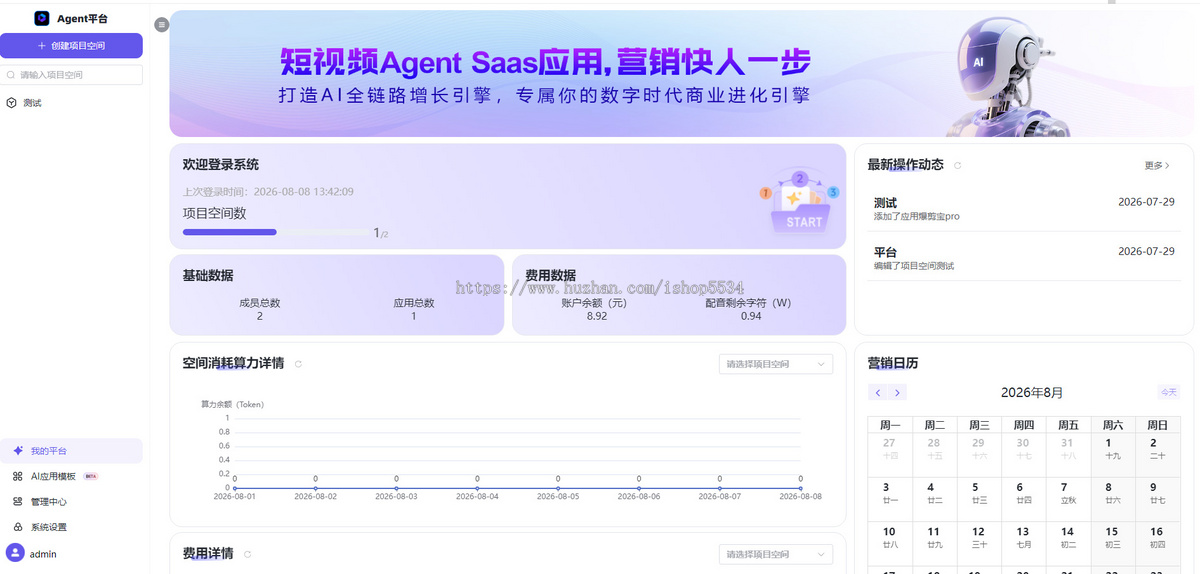Click the search magnifier icon in sidebar
The image size is (1200, 574).
point(11,75)
